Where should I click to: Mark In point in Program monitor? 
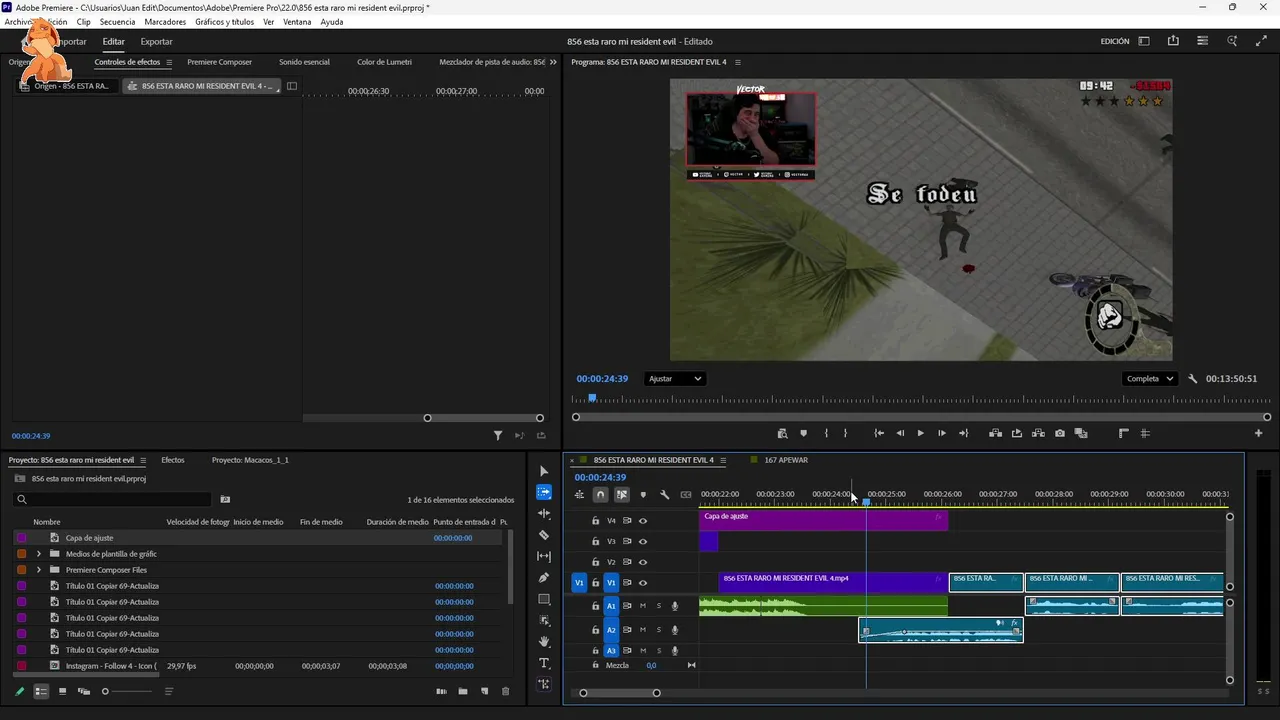826,433
